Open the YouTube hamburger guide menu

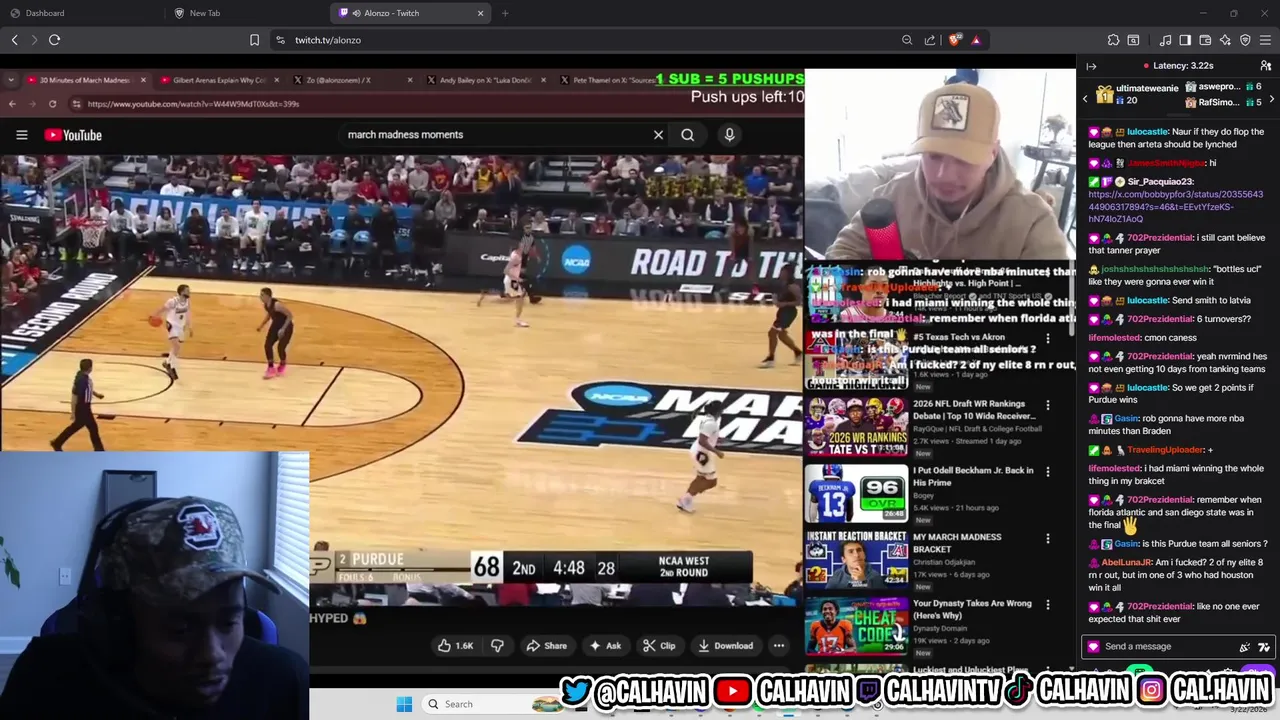(x=21, y=135)
